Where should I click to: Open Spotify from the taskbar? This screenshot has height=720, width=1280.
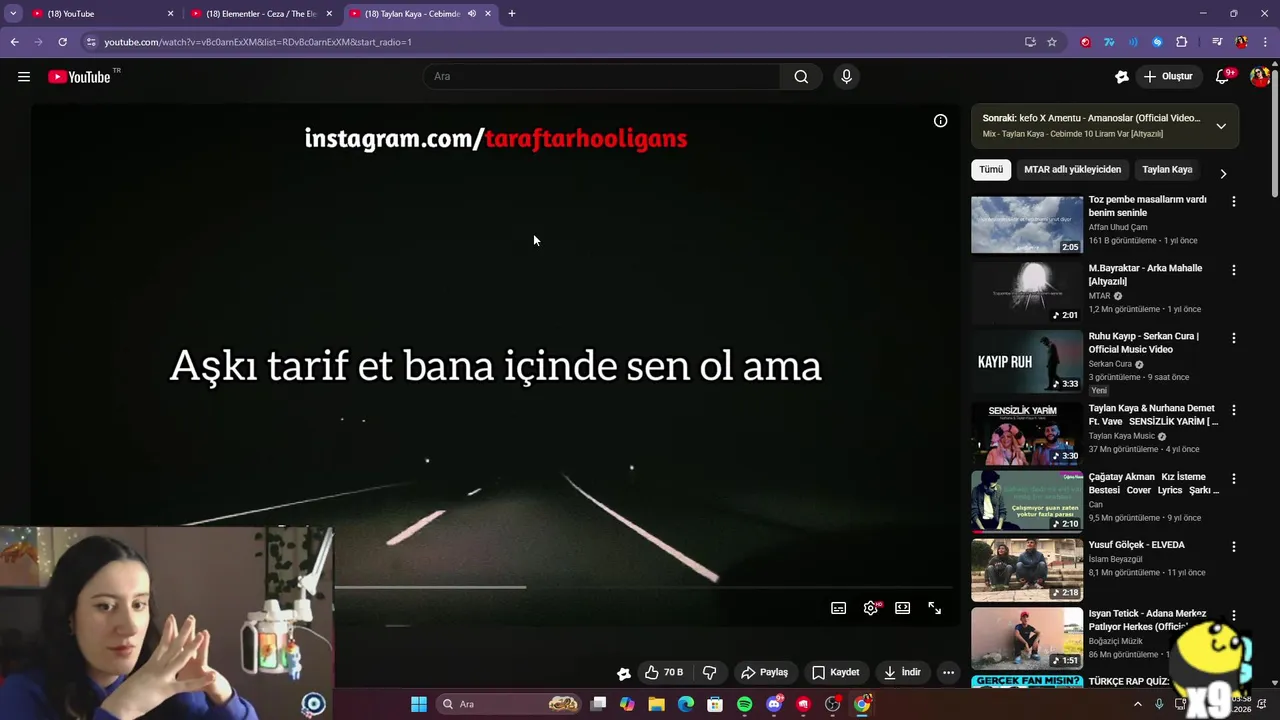tap(744, 704)
